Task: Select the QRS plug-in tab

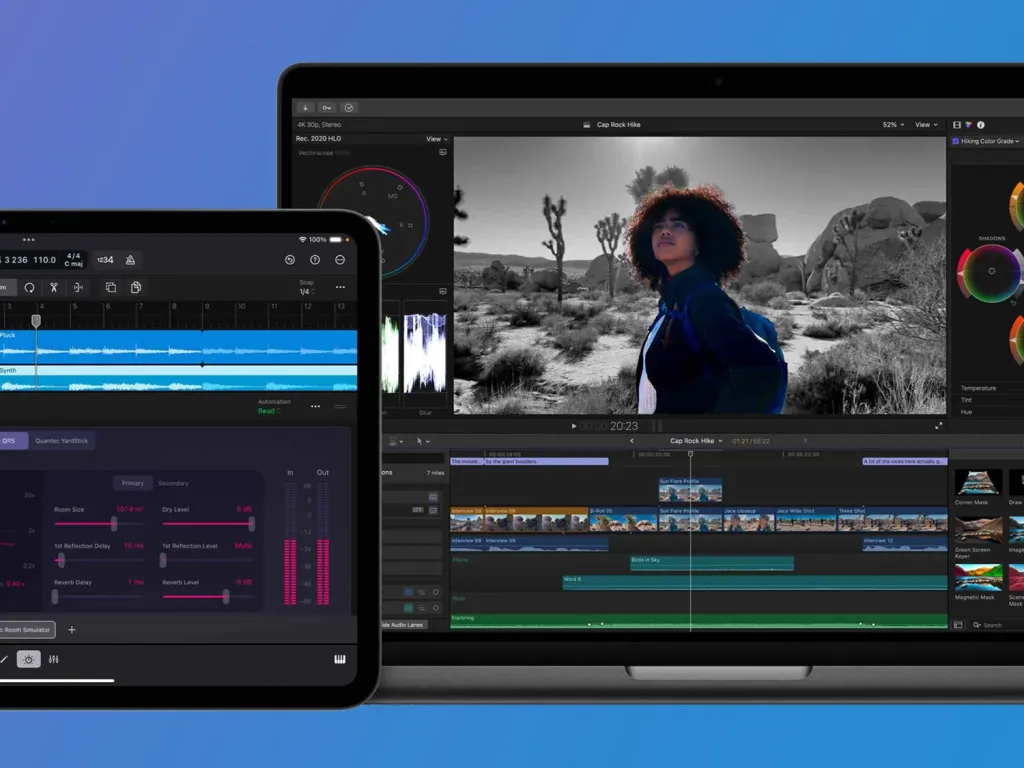Action: click(x=10, y=441)
